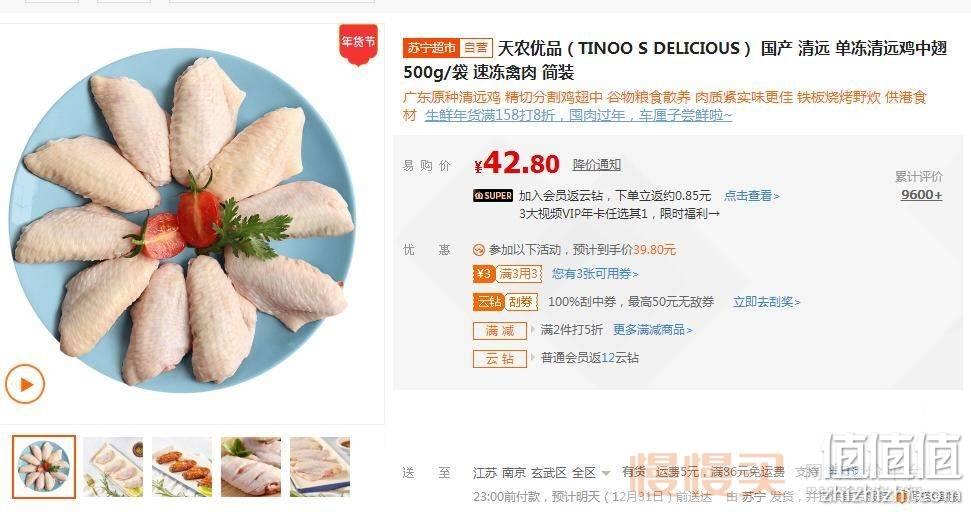Select fourth product thumbnail
Image resolution: width=971 pixels, height=512 pixels.
(251, 467)
